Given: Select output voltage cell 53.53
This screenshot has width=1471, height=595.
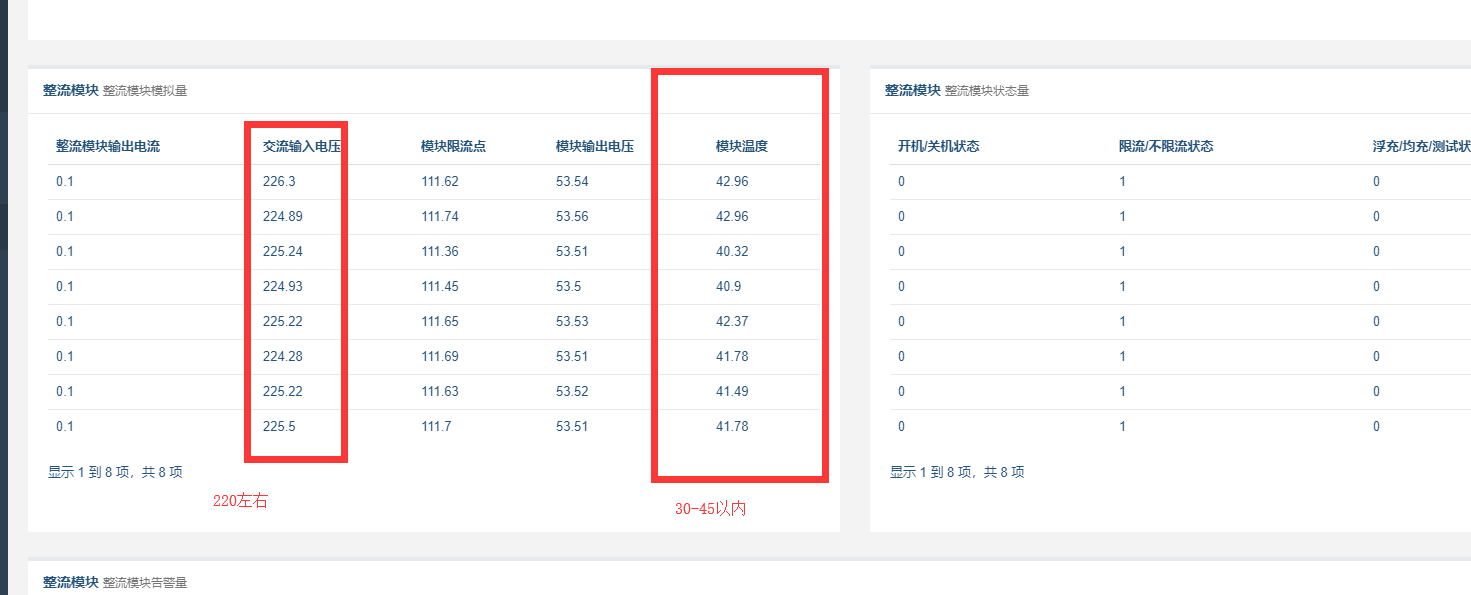Looking at the screenshot, I should pos(572,321).
